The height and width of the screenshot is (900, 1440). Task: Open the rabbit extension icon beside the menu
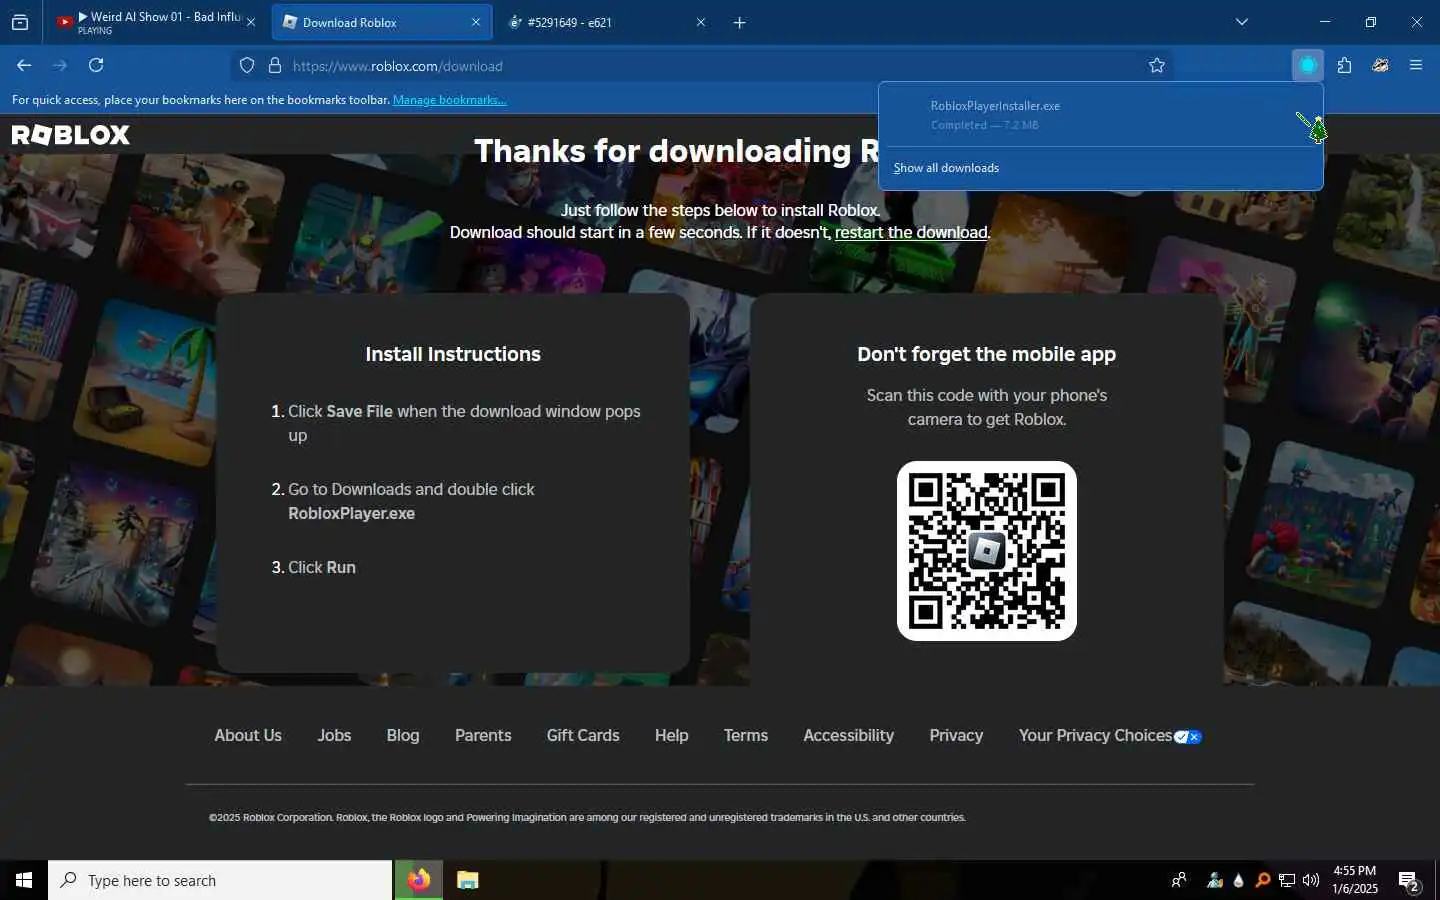[1380, 66]
